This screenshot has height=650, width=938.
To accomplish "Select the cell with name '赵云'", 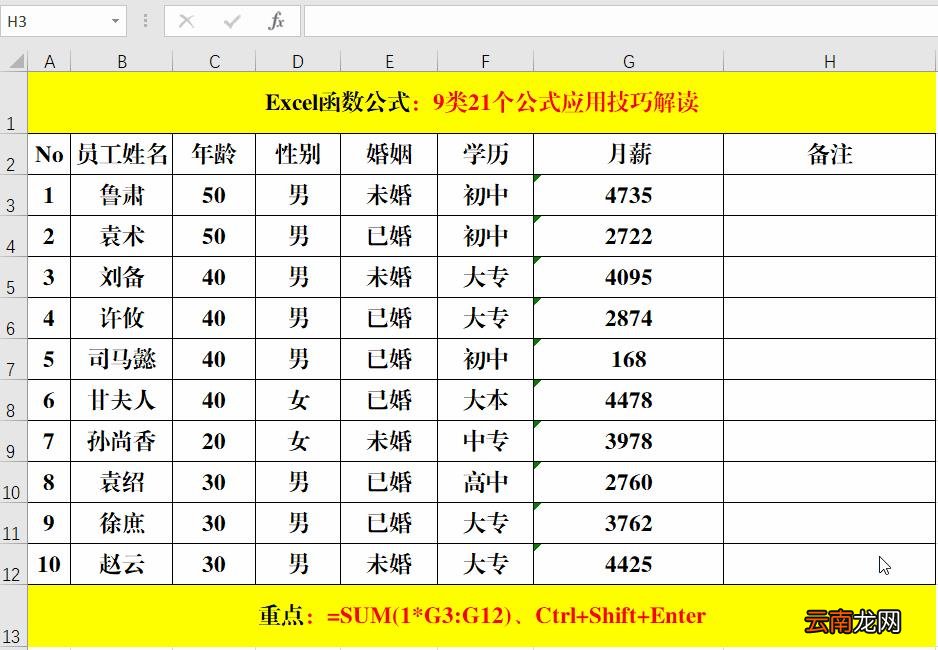I will (x=122, y=564).
